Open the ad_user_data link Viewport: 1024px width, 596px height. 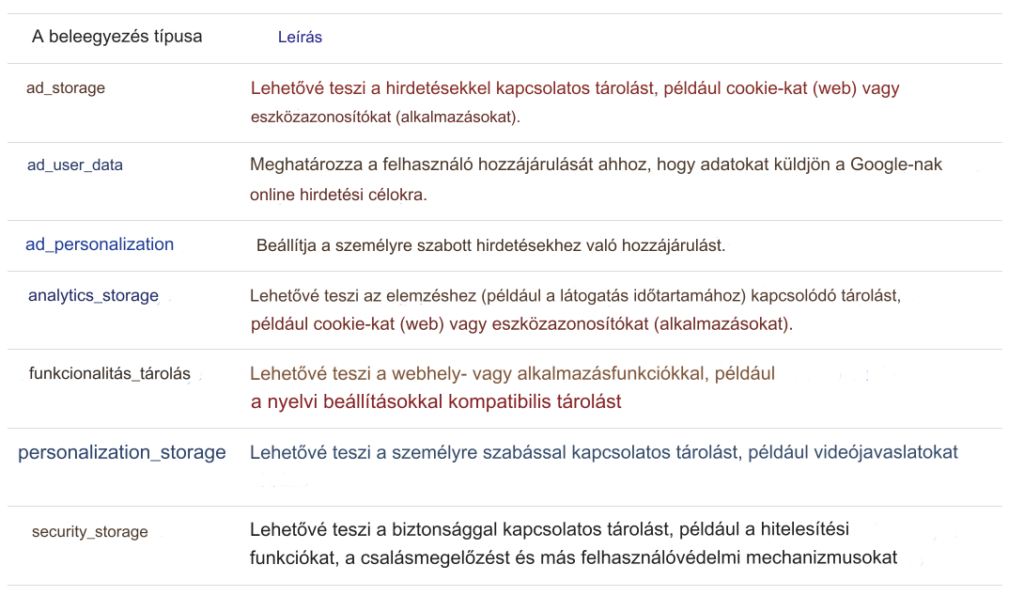75,165
